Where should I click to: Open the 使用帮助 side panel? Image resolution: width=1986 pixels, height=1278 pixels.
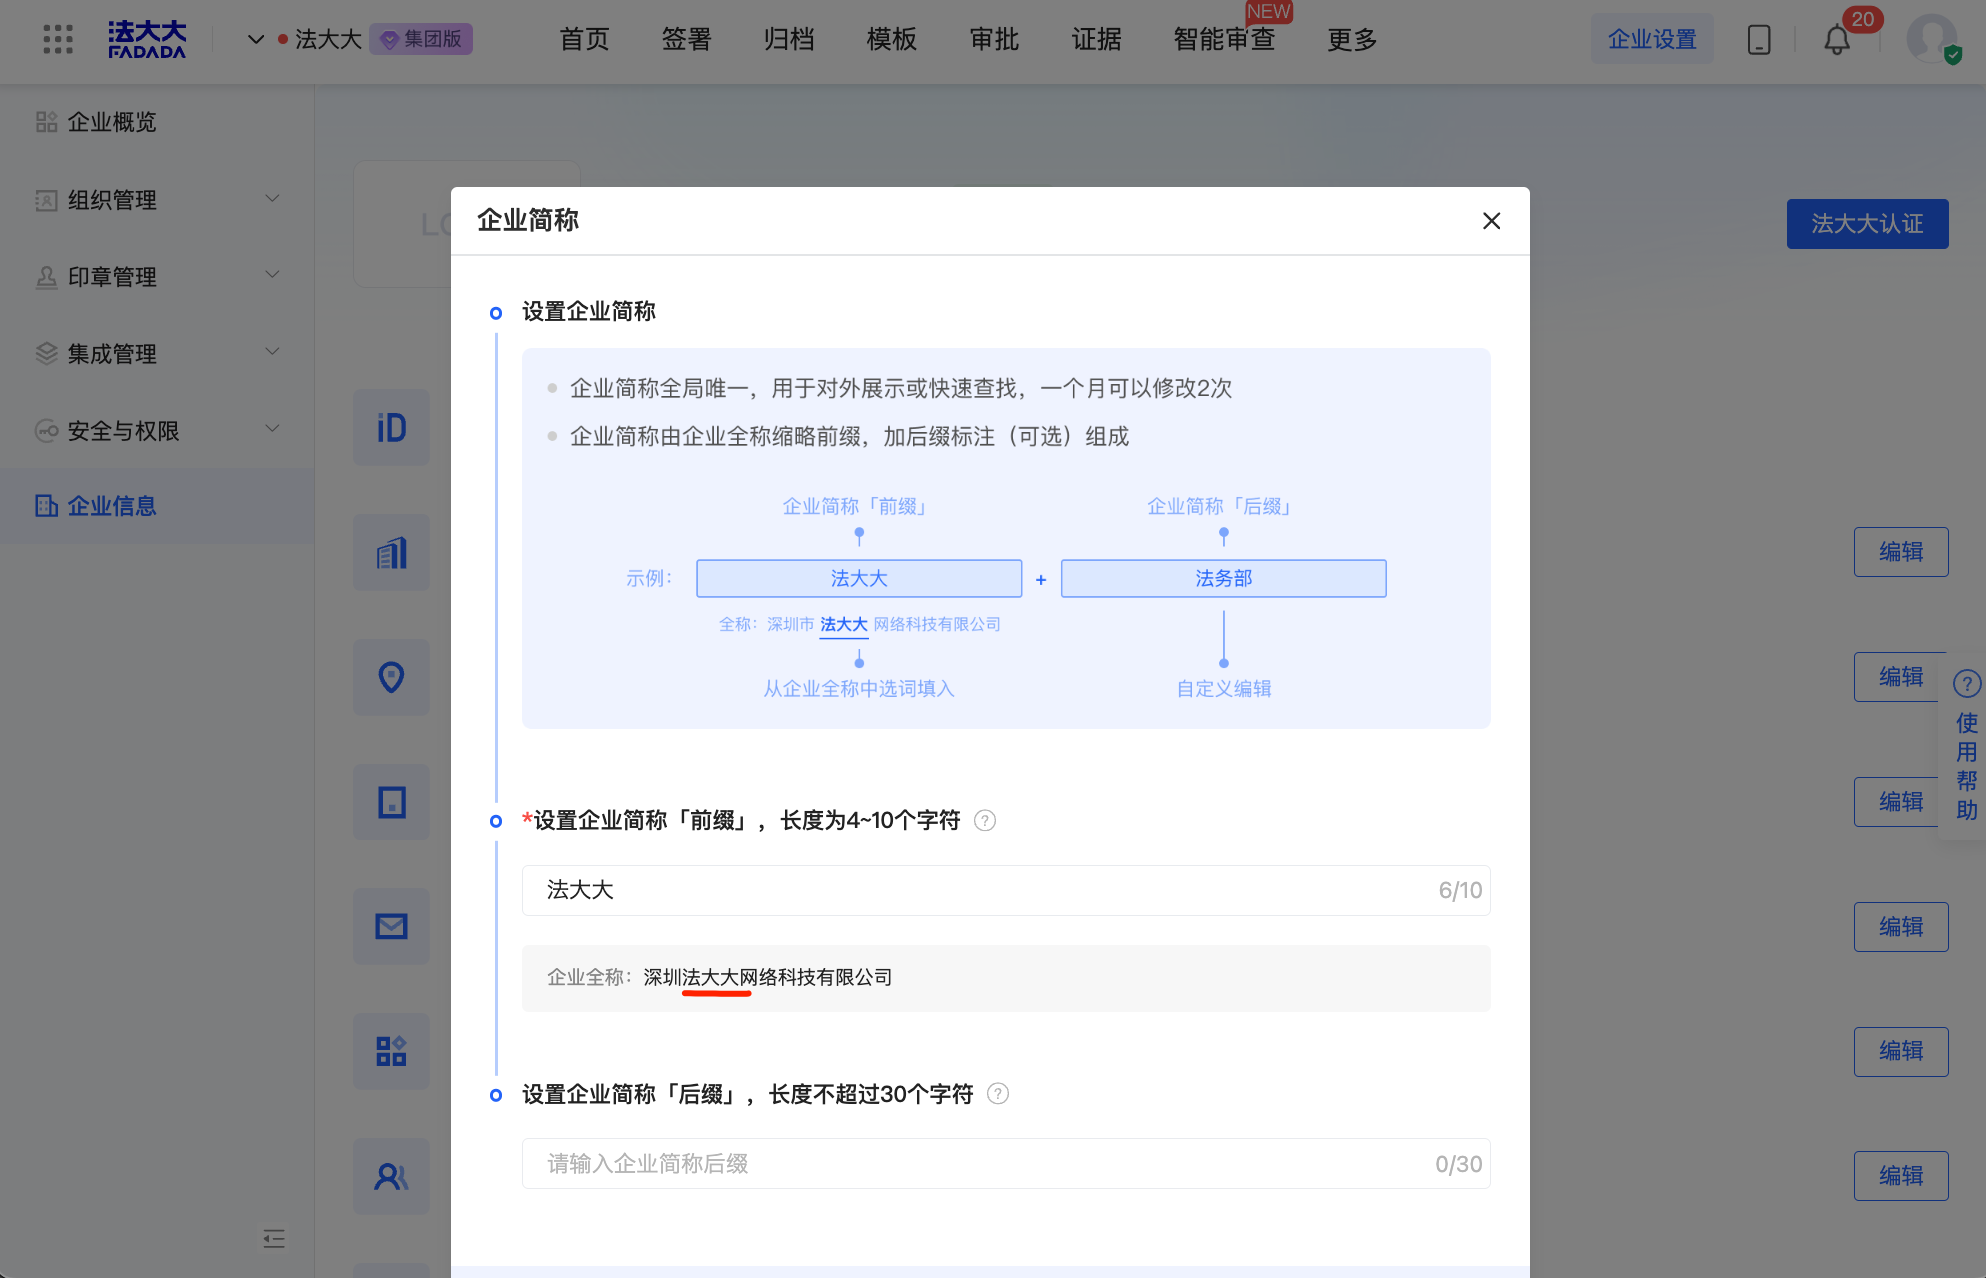[x=1966, y=746]
